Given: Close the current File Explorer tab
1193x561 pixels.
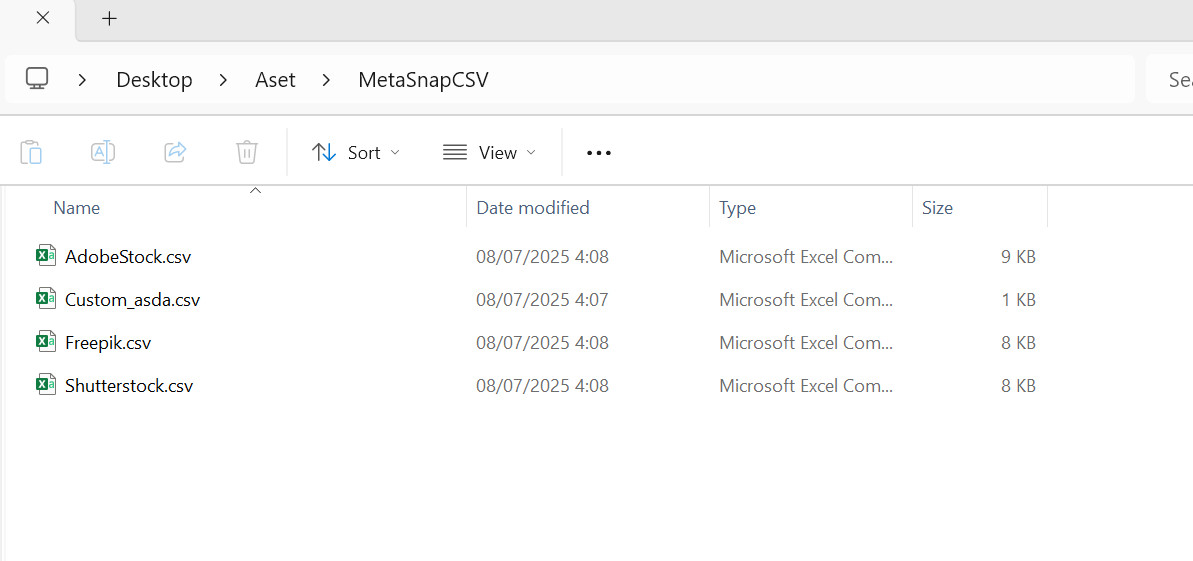Looking at the screenshot, I should click(43, 18).
